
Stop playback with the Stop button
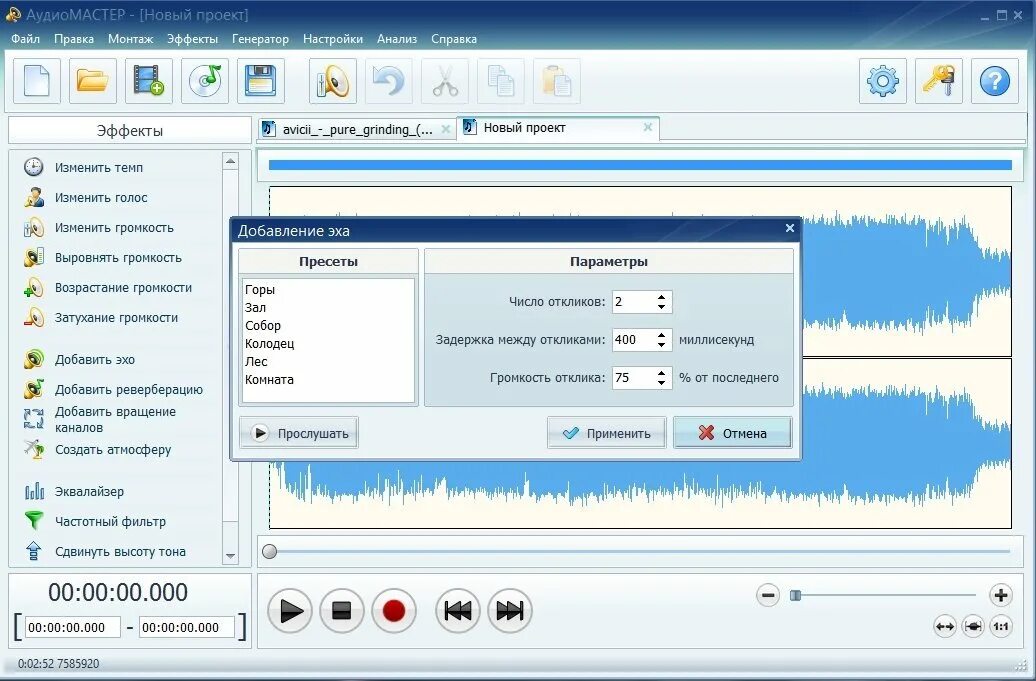pos(342,611)
